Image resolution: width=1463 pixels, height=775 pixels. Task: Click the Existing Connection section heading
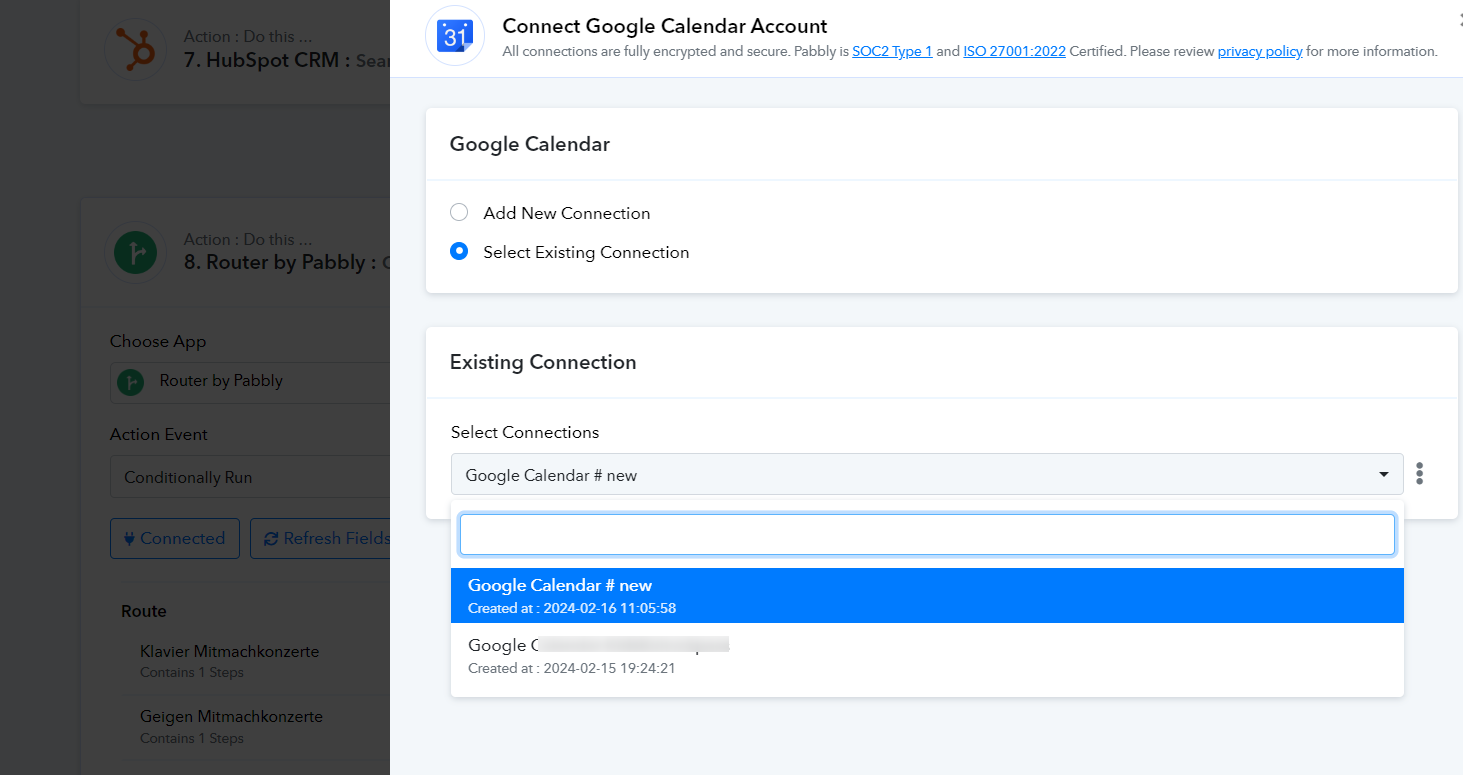tap(543, 362)
